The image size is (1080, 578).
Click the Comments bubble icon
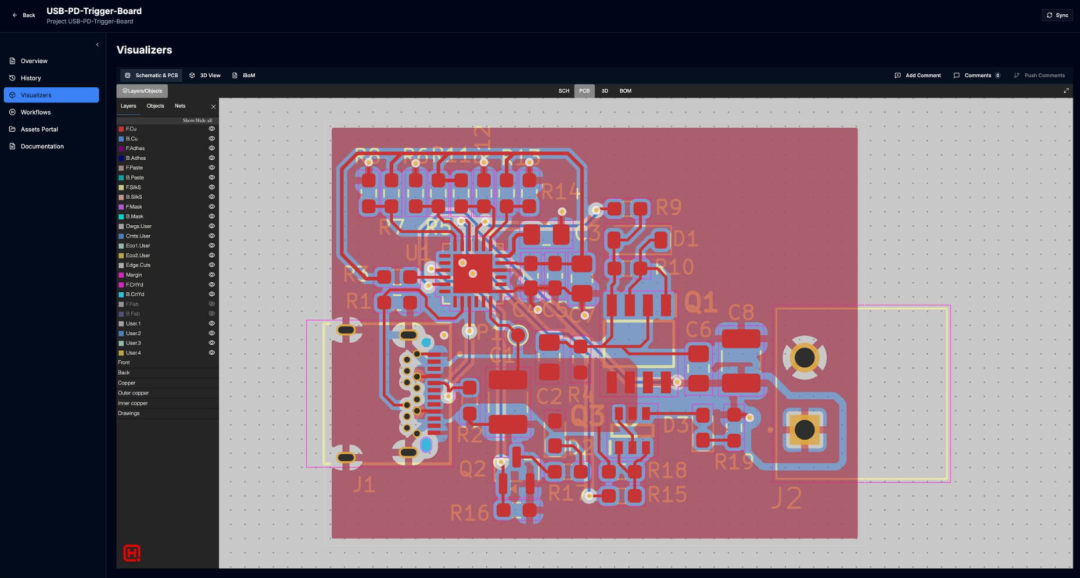957,75
